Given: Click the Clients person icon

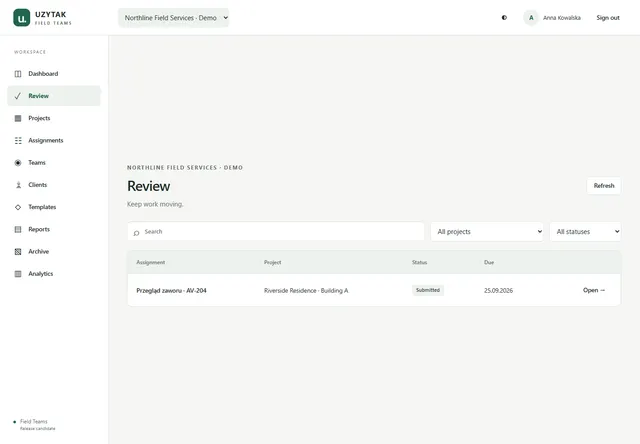Looking at the screenshot, I should [18, 185].
